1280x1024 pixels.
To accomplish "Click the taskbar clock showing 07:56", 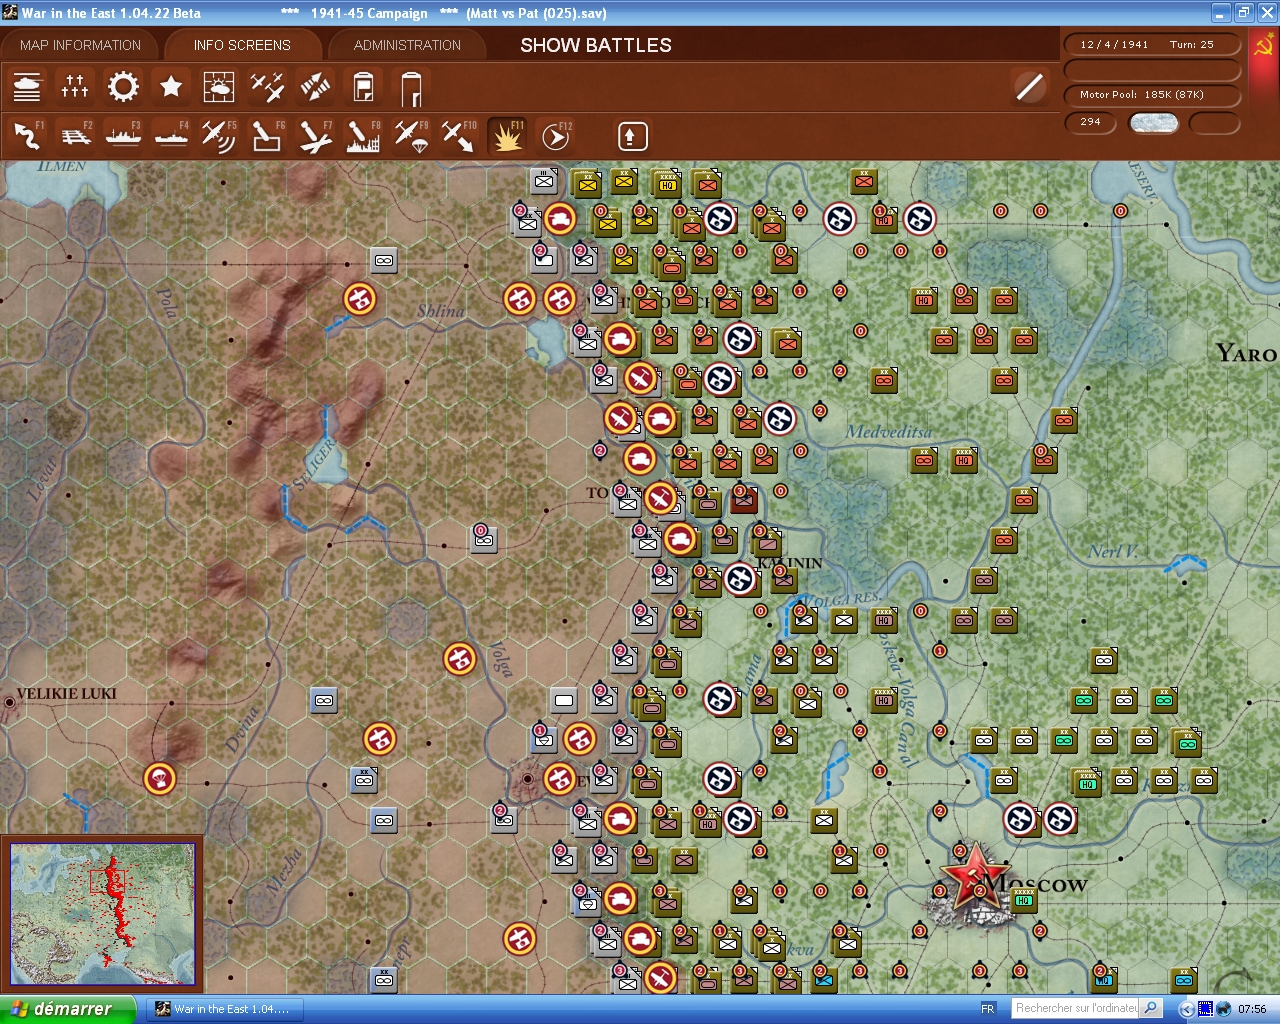I will 1252,1009.
